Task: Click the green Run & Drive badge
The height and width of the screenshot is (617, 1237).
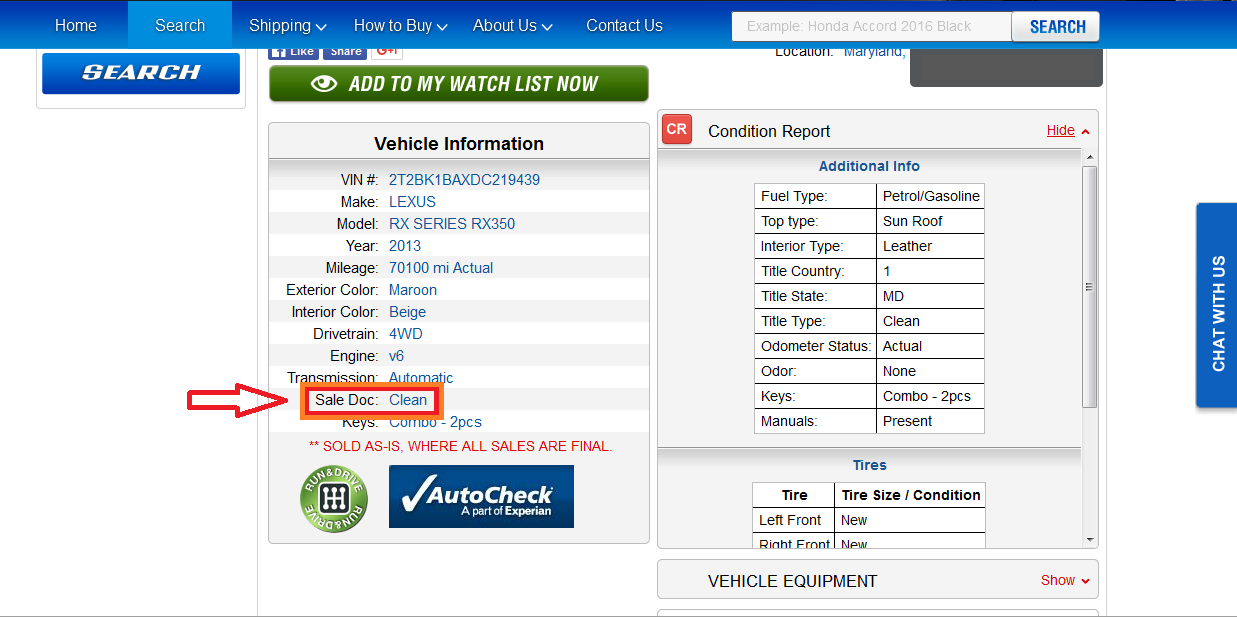Action: pos(334,500)
